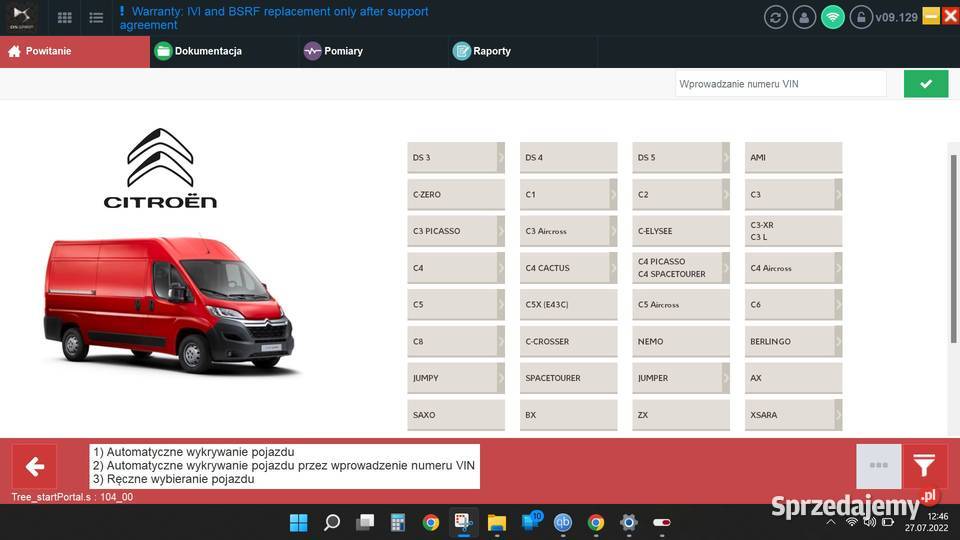Open Windows Start menu
This screenshot has width=960, height=540.
point(299,522)
